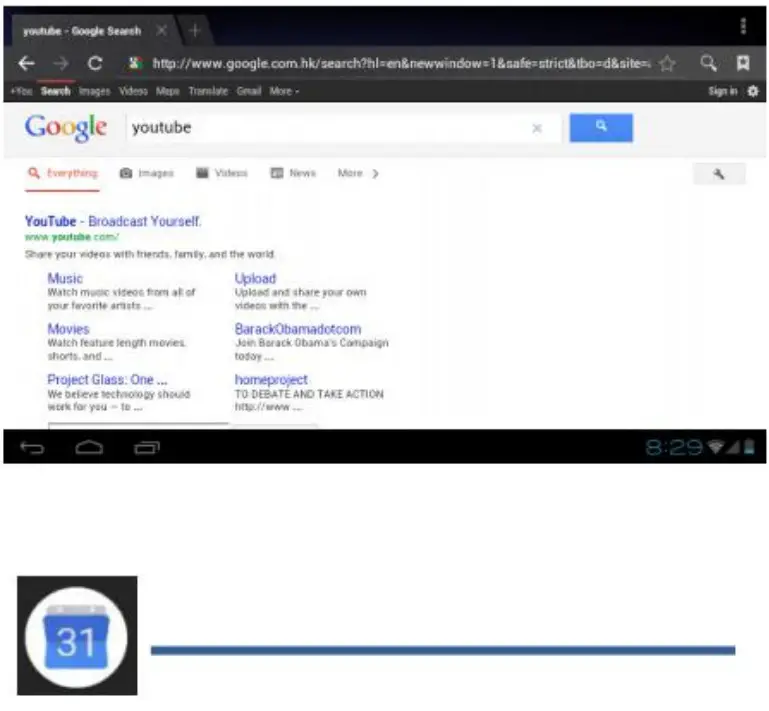
Task: Open a new tab with the plus icon
Action: click(195, 30)
